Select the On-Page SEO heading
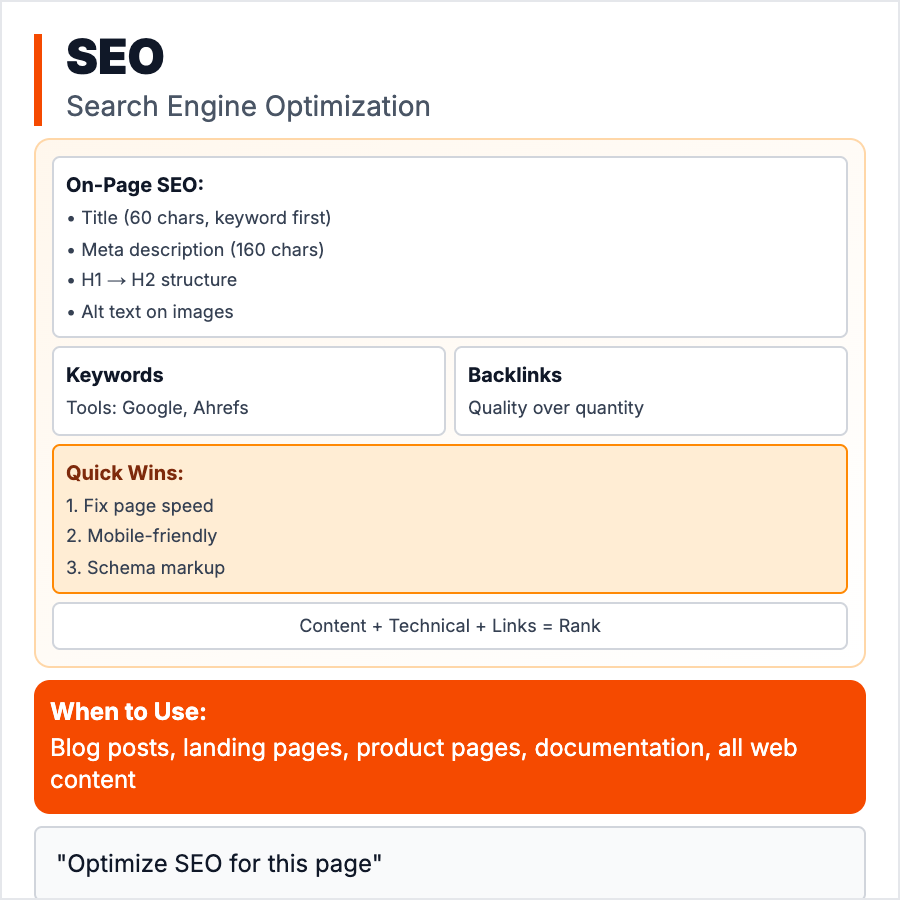900x900 pixels. pyautogui.click(x=135, y=185)
